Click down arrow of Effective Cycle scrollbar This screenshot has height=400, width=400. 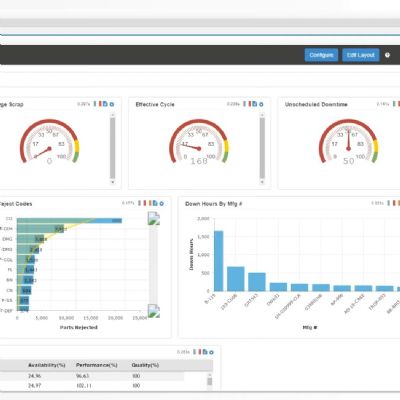[x=262, y=182]
